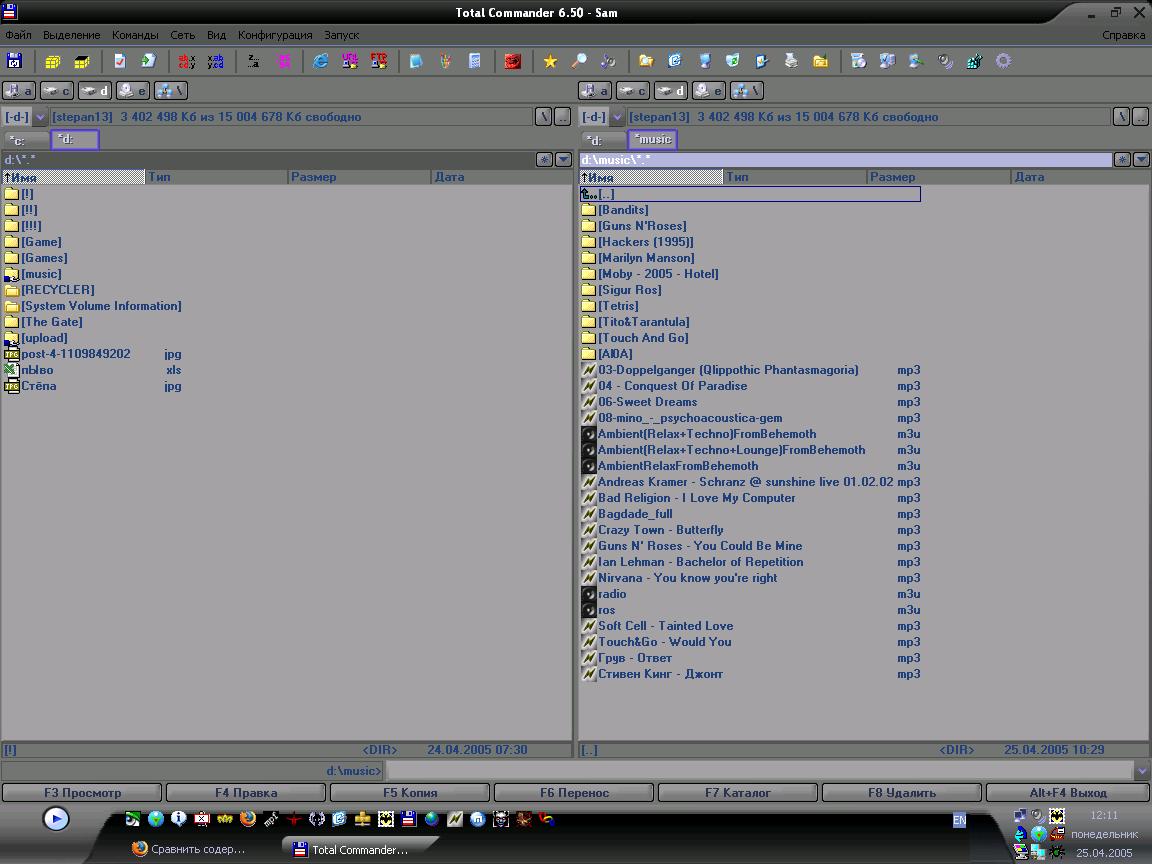Click the F7 Каталог button
1152x864 pixels.
click(x=738, y=793)
